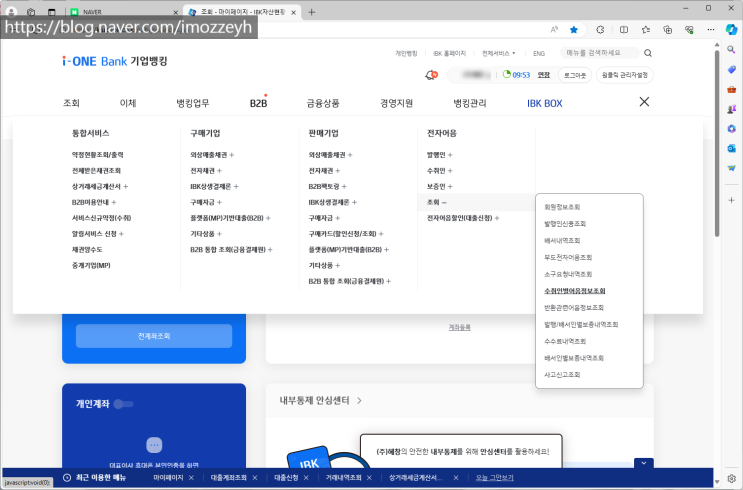This screenshot has width=743, height=490.
Task: Open the 이체 main menu
Action: click(128, 103)
